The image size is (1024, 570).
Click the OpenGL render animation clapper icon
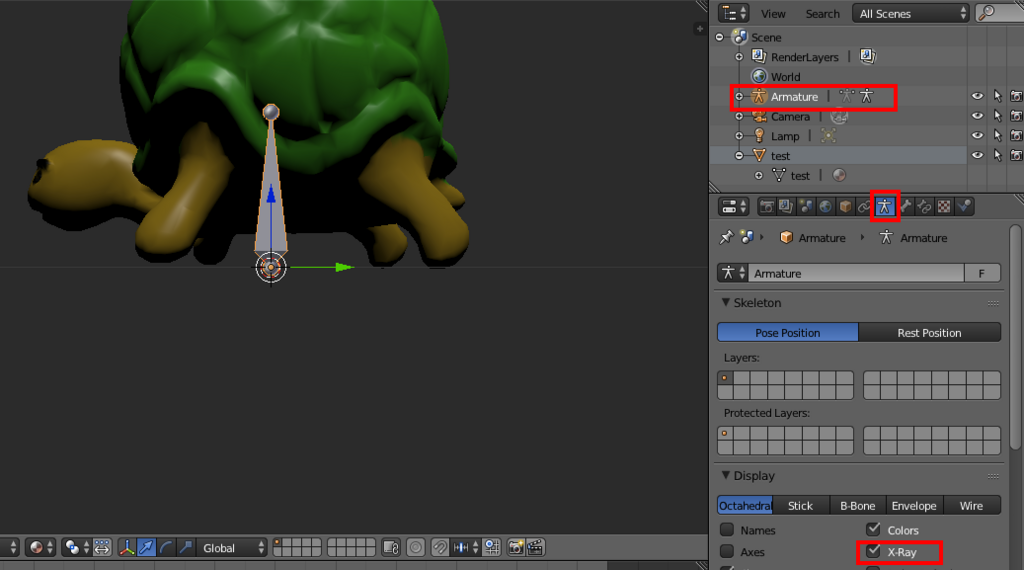536,547
